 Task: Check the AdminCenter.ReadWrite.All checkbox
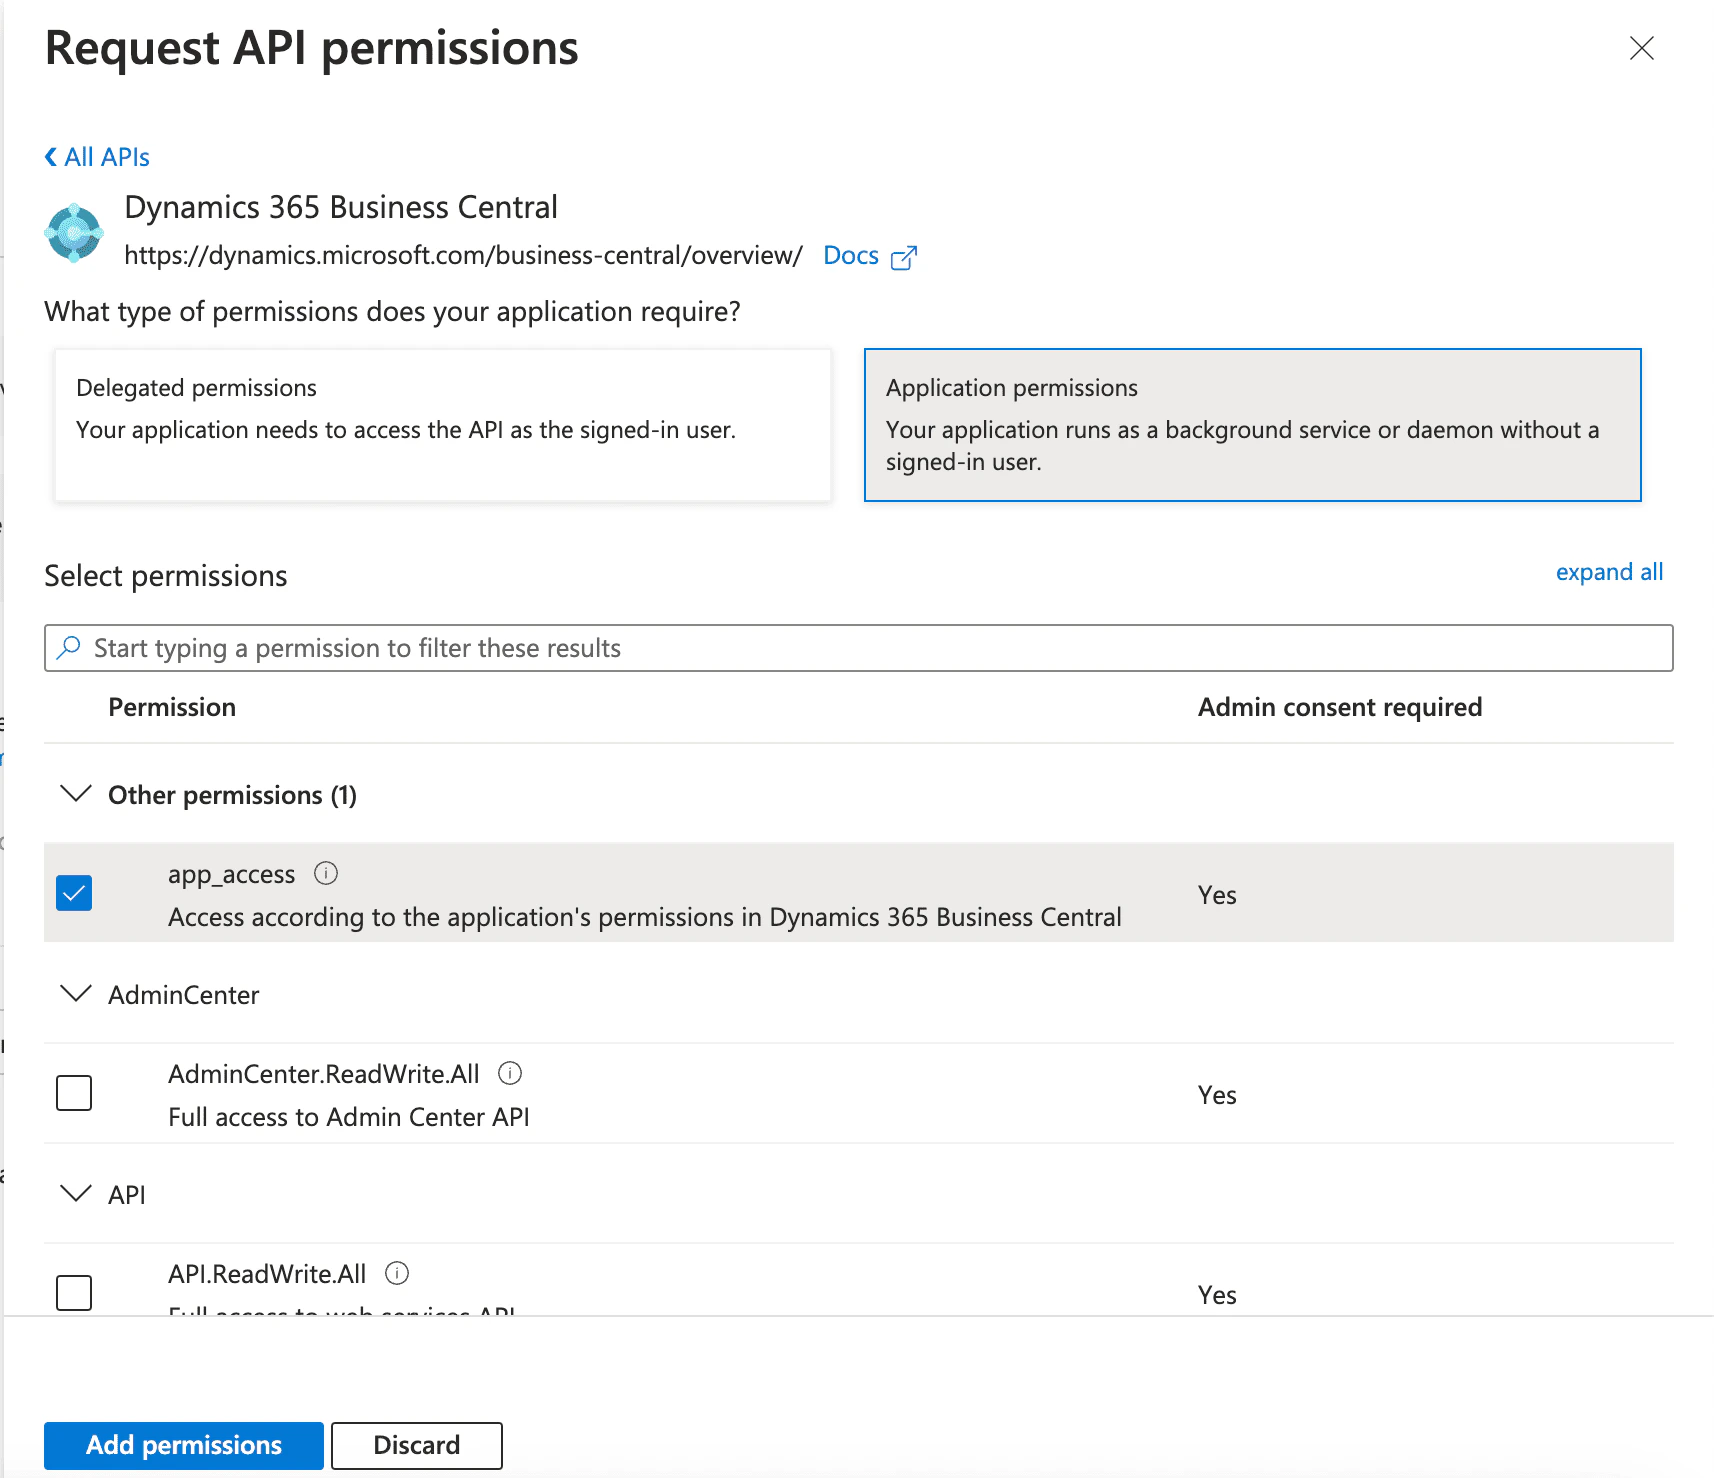74,1093
